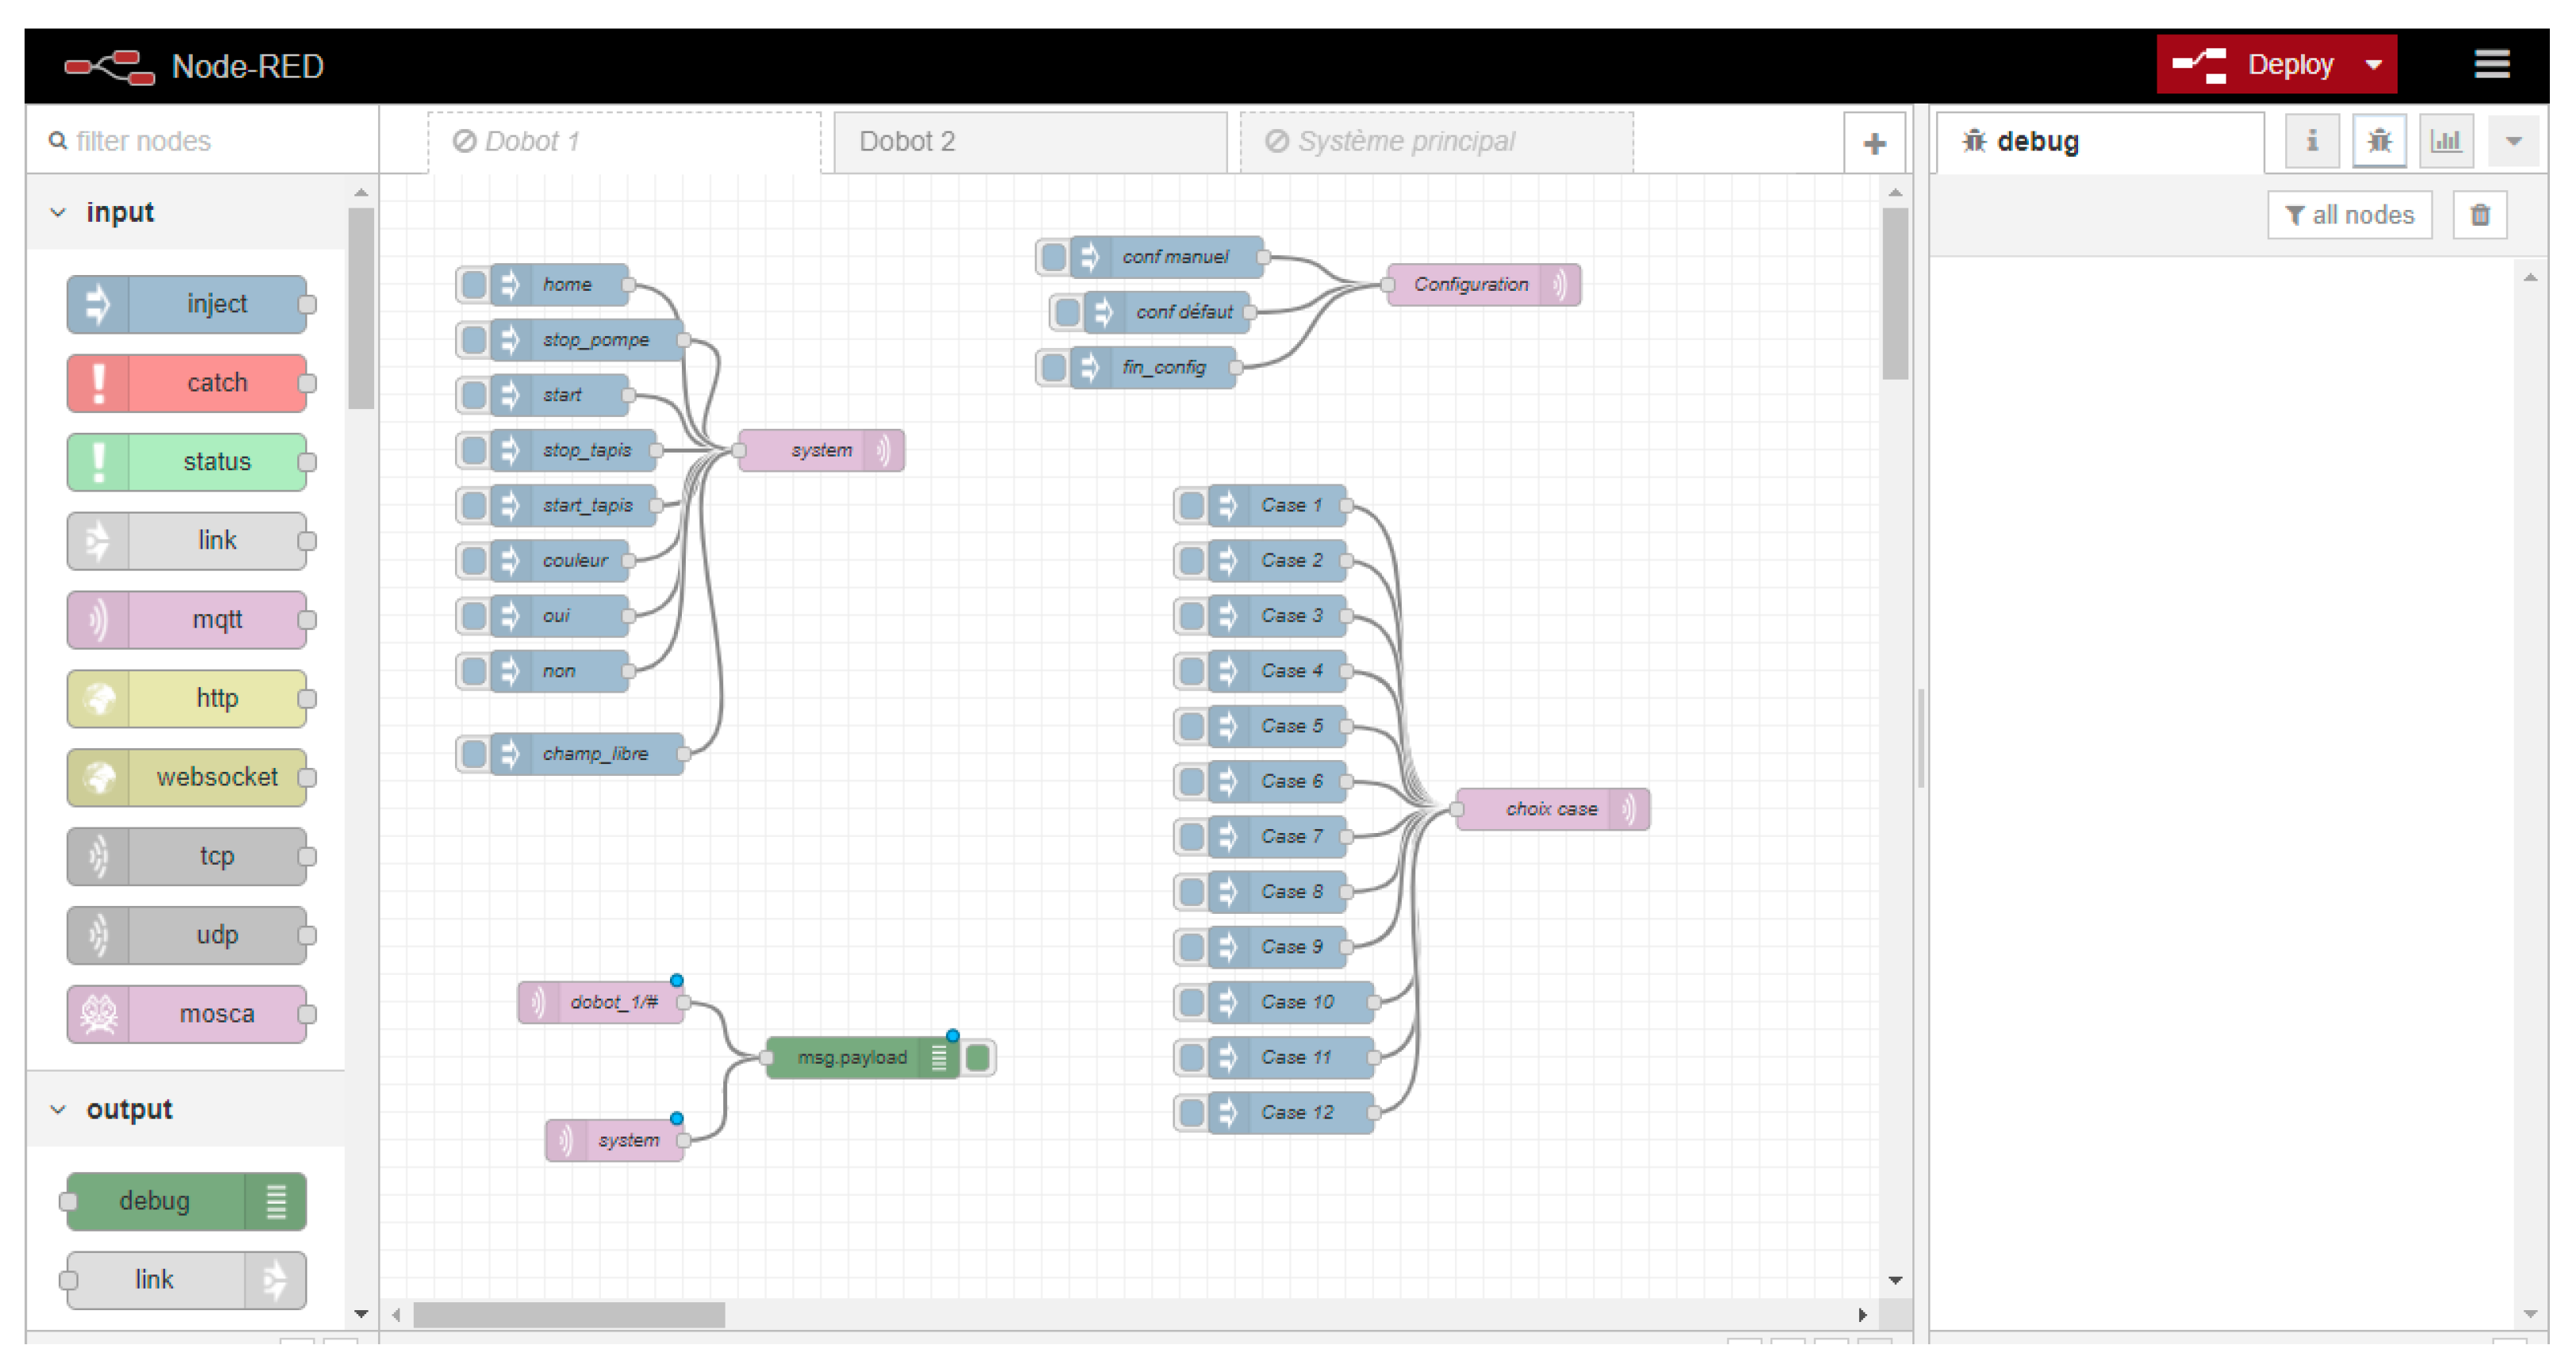Collapse the input palette category

tap(58, 213)
